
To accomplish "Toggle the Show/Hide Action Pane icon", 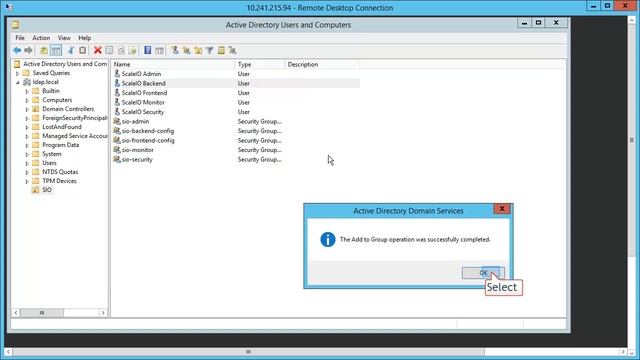I will (159, 50).
